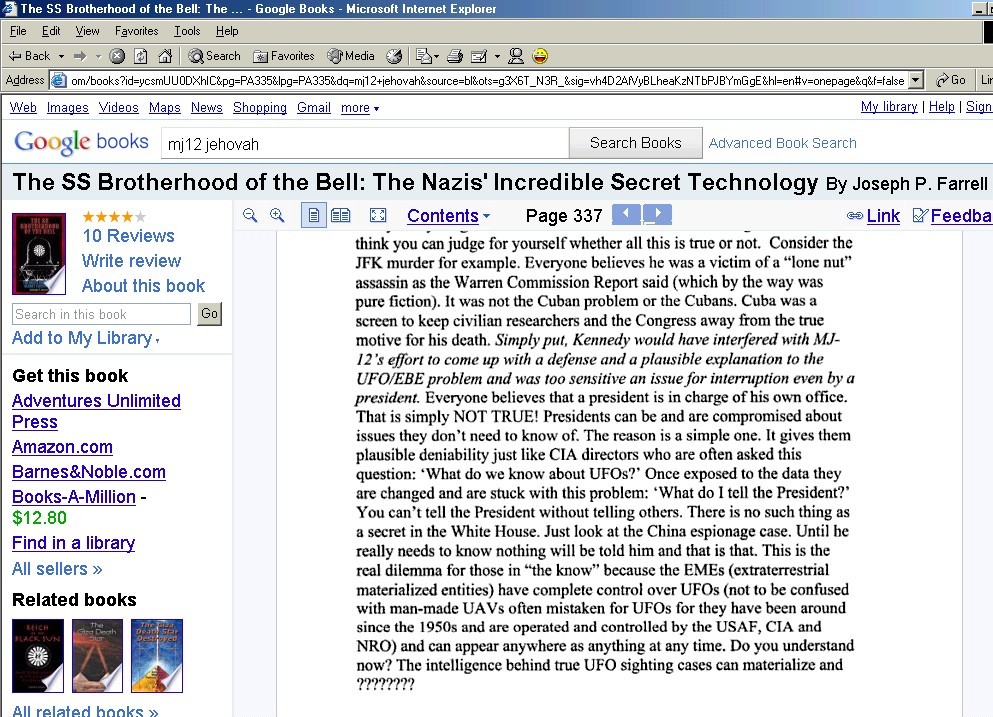Viewport: 993px width, 717px height.
Task: Click the Gmail link in top bar
Action: pyautogui.click(x=313, y=108)
